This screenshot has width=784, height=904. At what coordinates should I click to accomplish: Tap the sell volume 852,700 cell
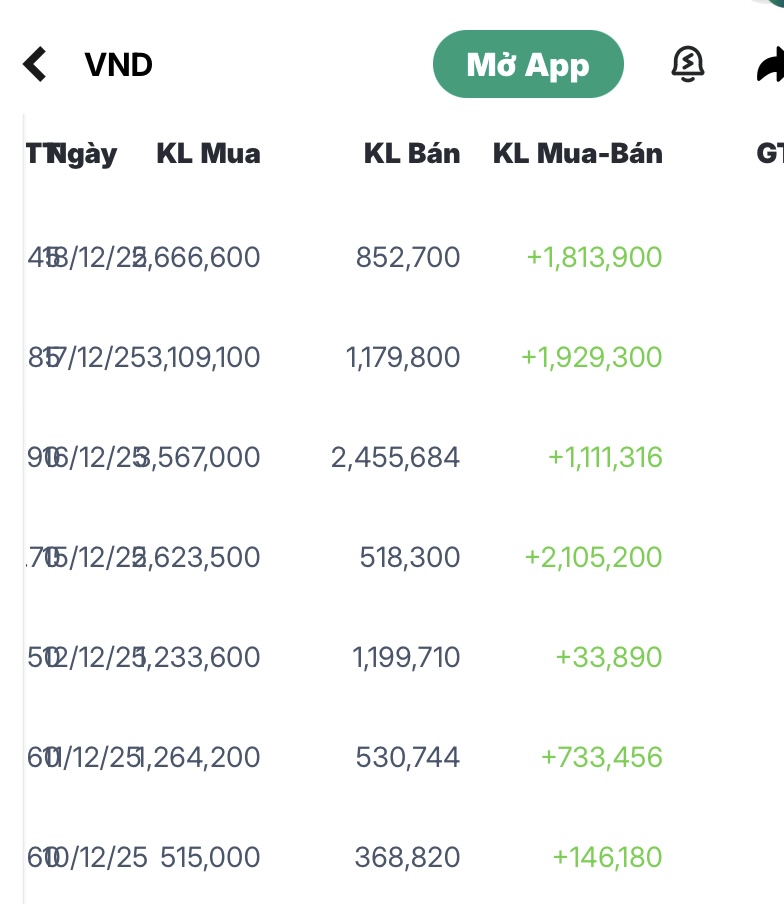point(408,258)
